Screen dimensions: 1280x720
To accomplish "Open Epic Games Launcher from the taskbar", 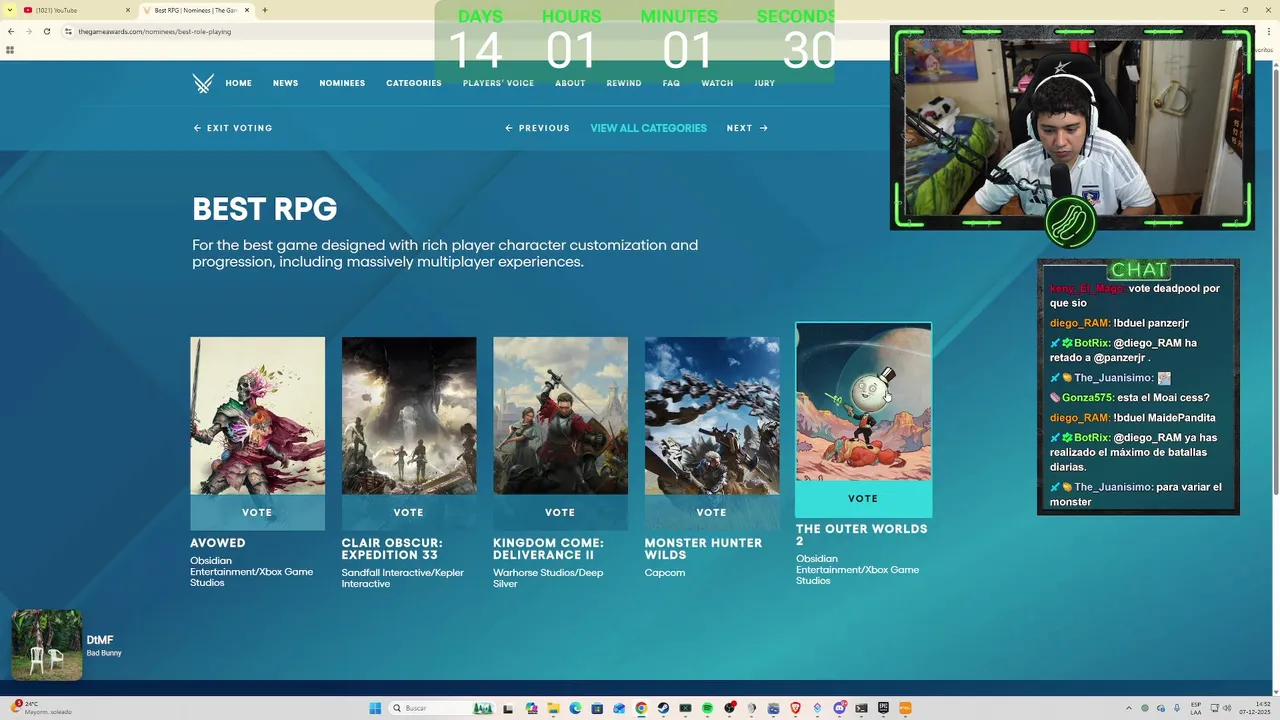I will [883, 708].
